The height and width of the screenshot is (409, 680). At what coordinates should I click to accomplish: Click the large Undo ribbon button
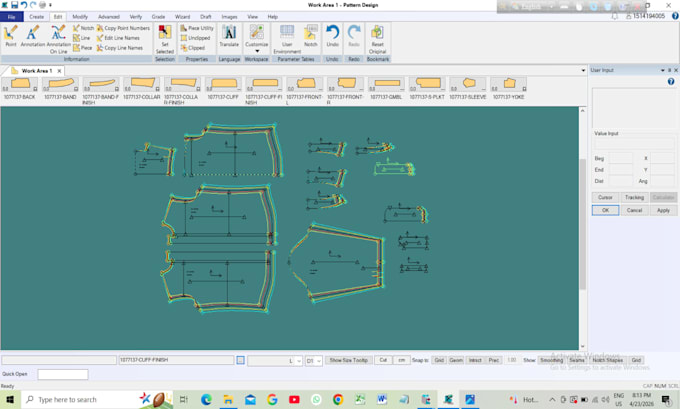[x=333, y=36]
